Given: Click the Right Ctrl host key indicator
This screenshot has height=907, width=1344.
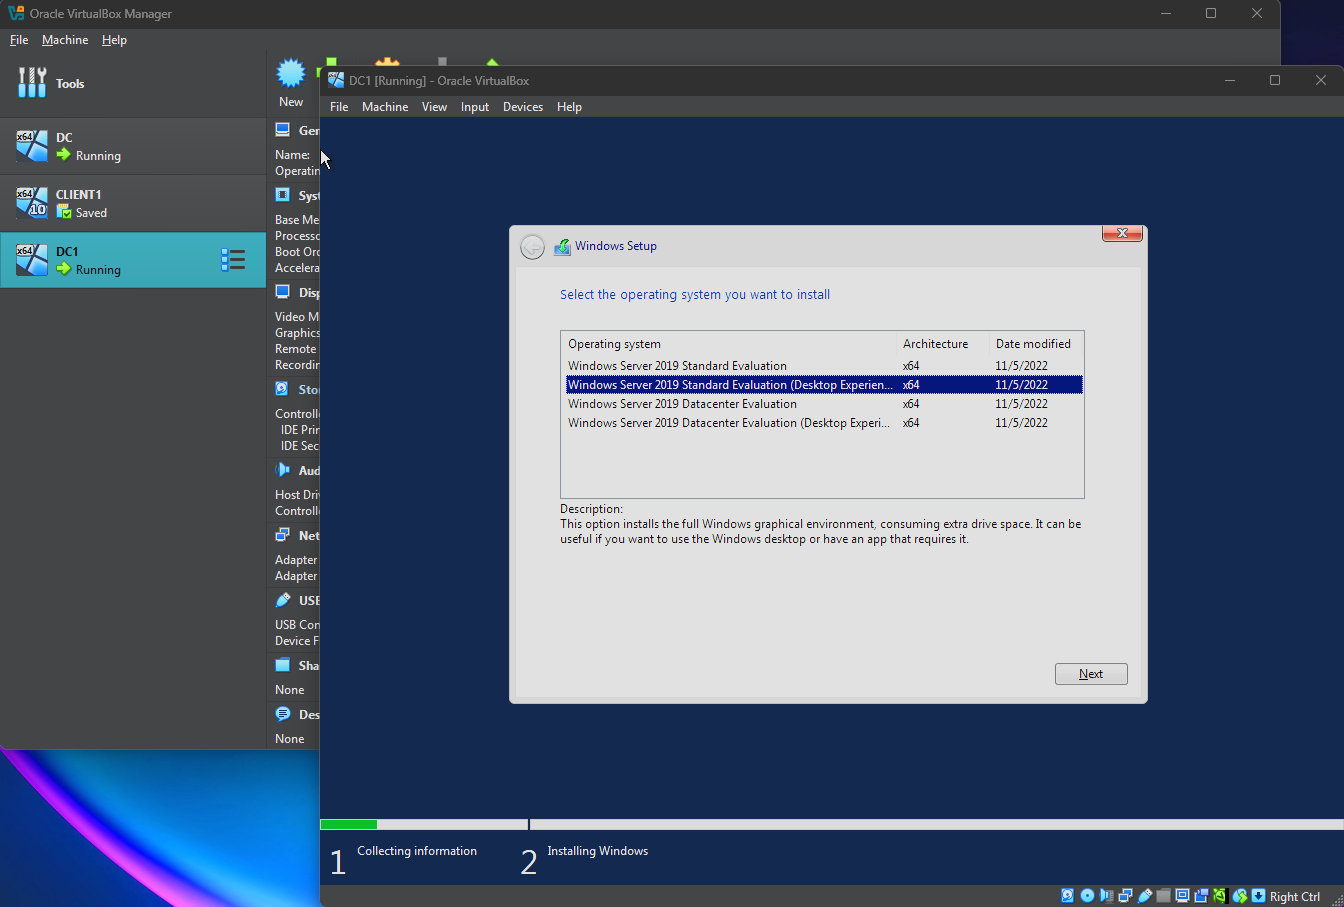Looking at the screenshot, I should click(1295, 897).
